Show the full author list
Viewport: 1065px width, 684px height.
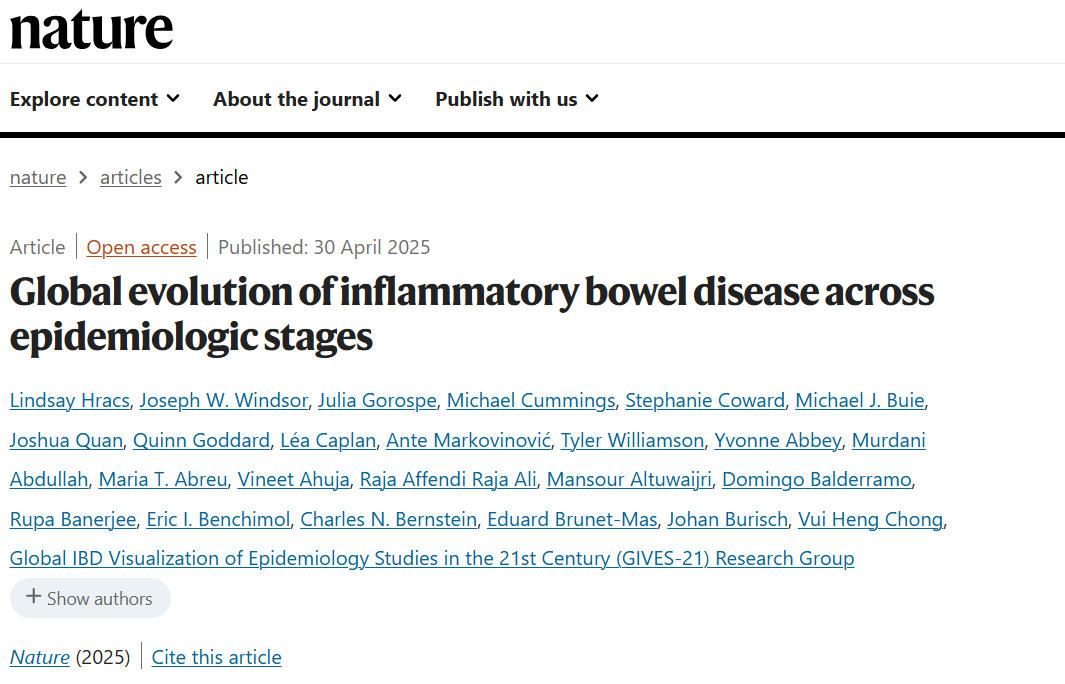[90, 598]
